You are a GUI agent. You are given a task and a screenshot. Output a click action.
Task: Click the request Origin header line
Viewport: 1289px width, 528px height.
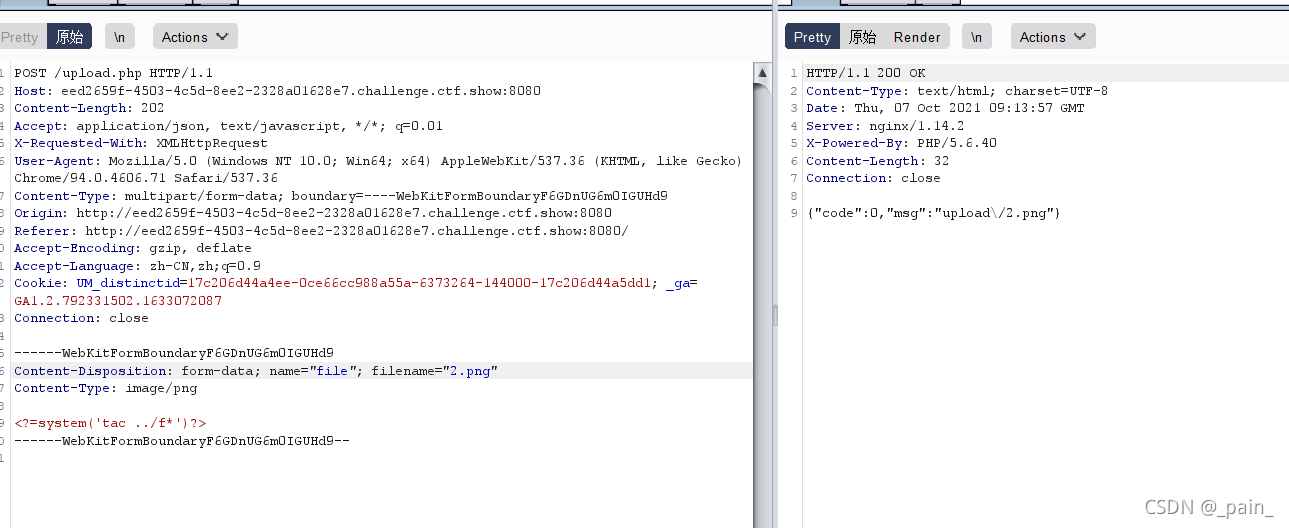point(313,213)
